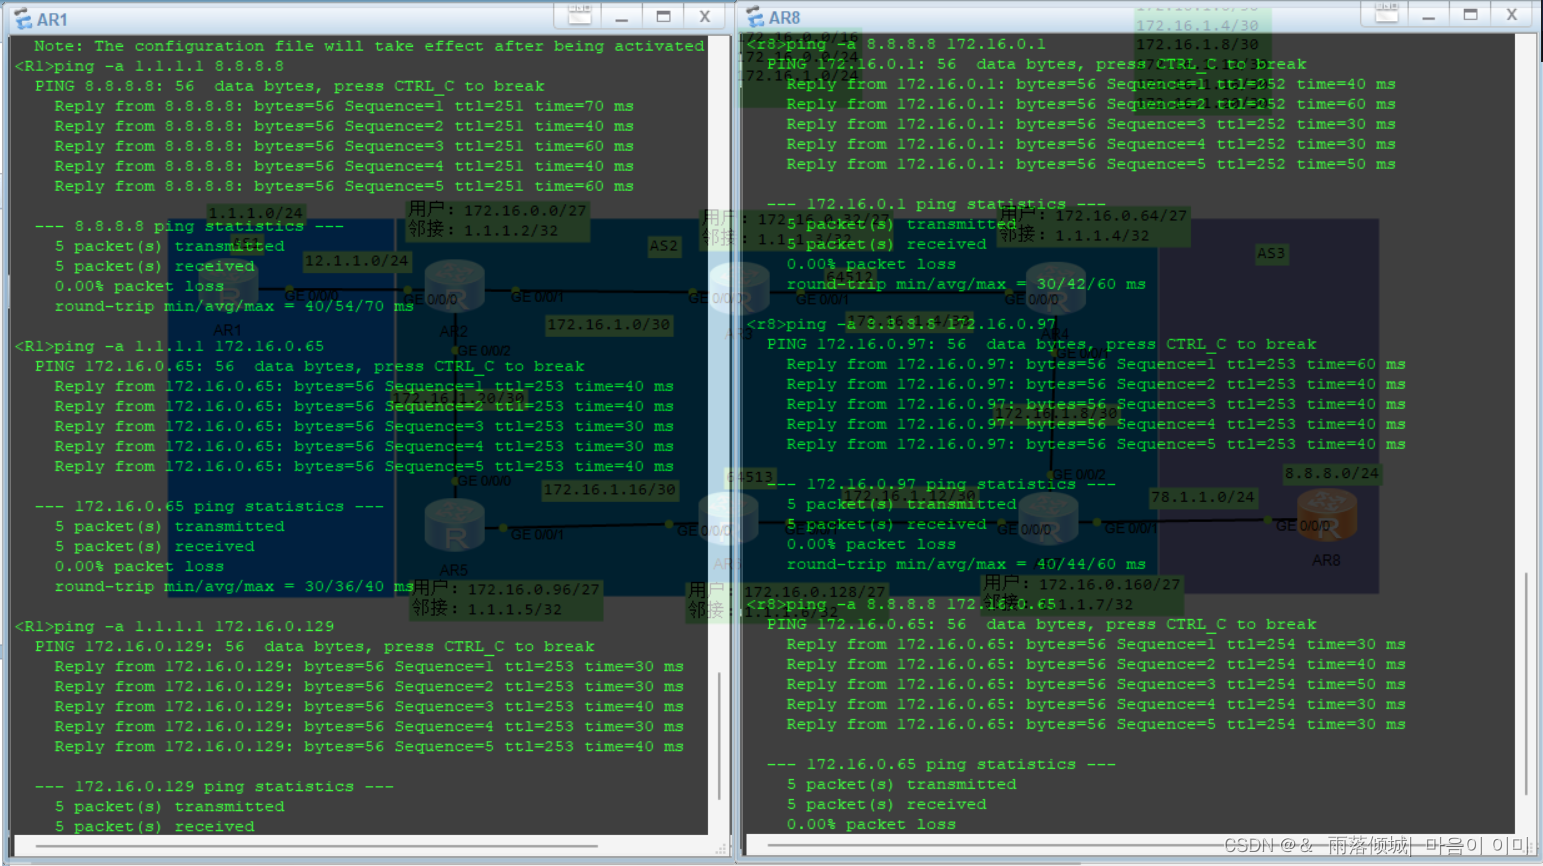The height and width of the screenshot is (866, 1543).
Task: Click the AR1 vertical scrollbar thumb
Action: (719, 736)
